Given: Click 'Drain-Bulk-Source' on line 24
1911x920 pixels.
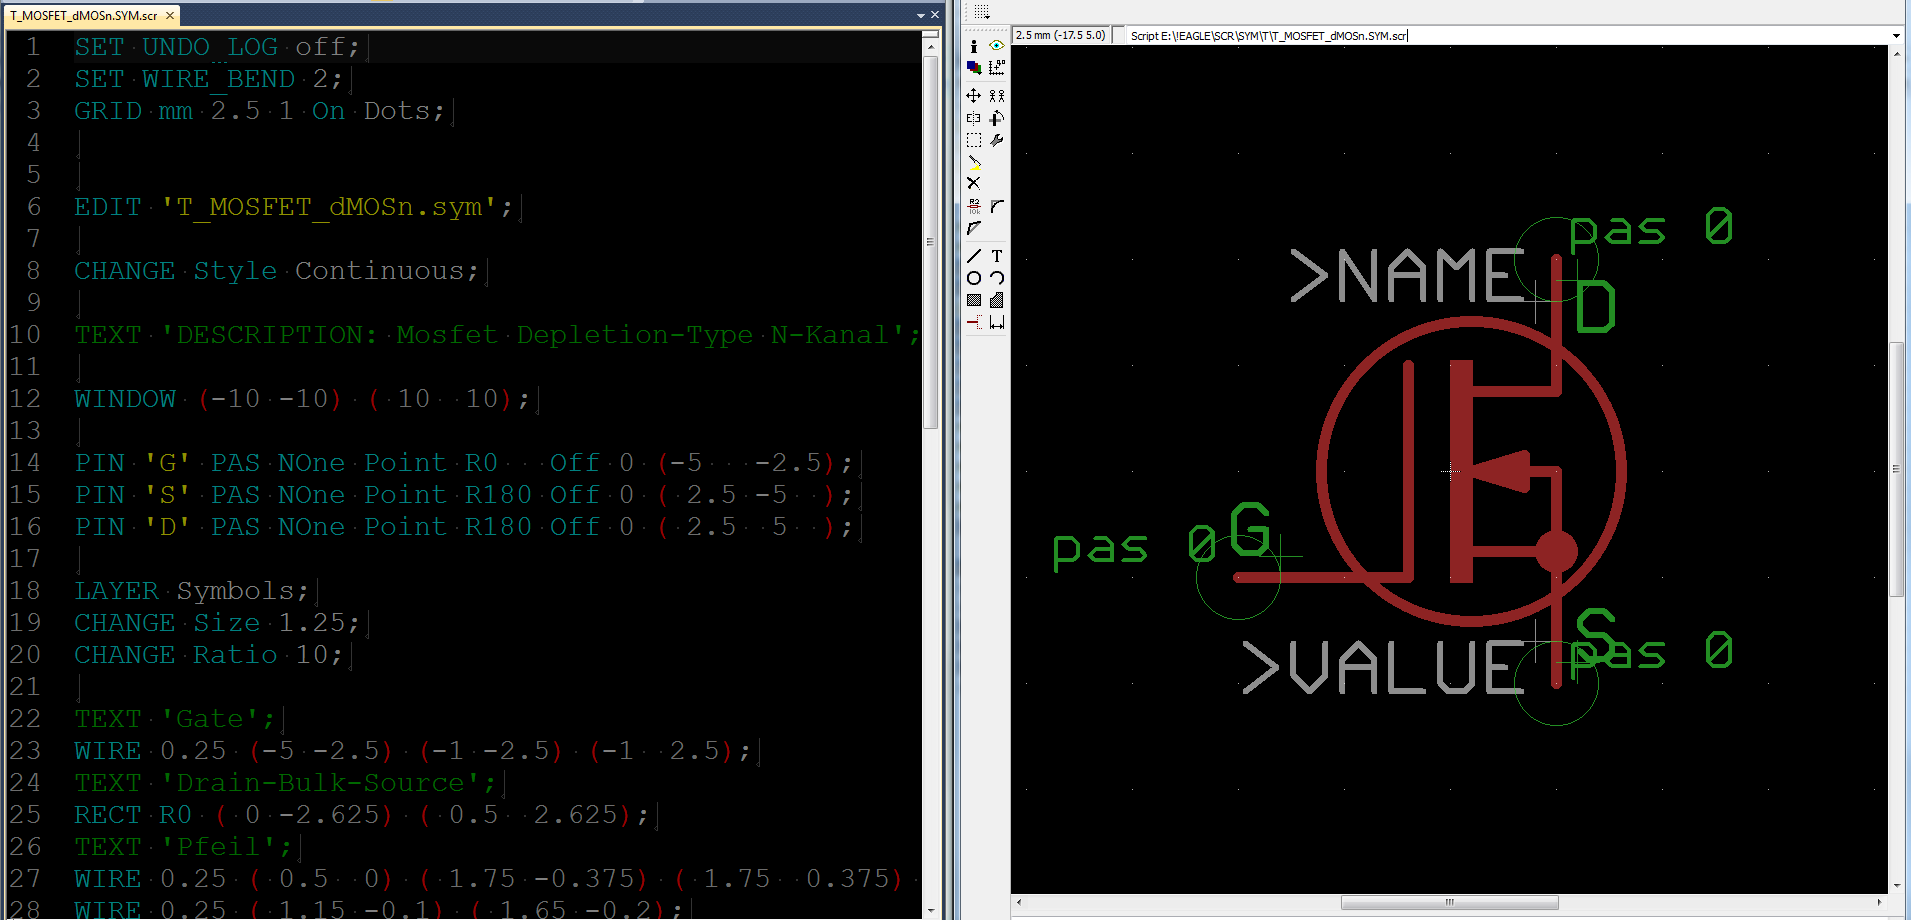Looking at the screenshot, I should [x=320, y=783].
